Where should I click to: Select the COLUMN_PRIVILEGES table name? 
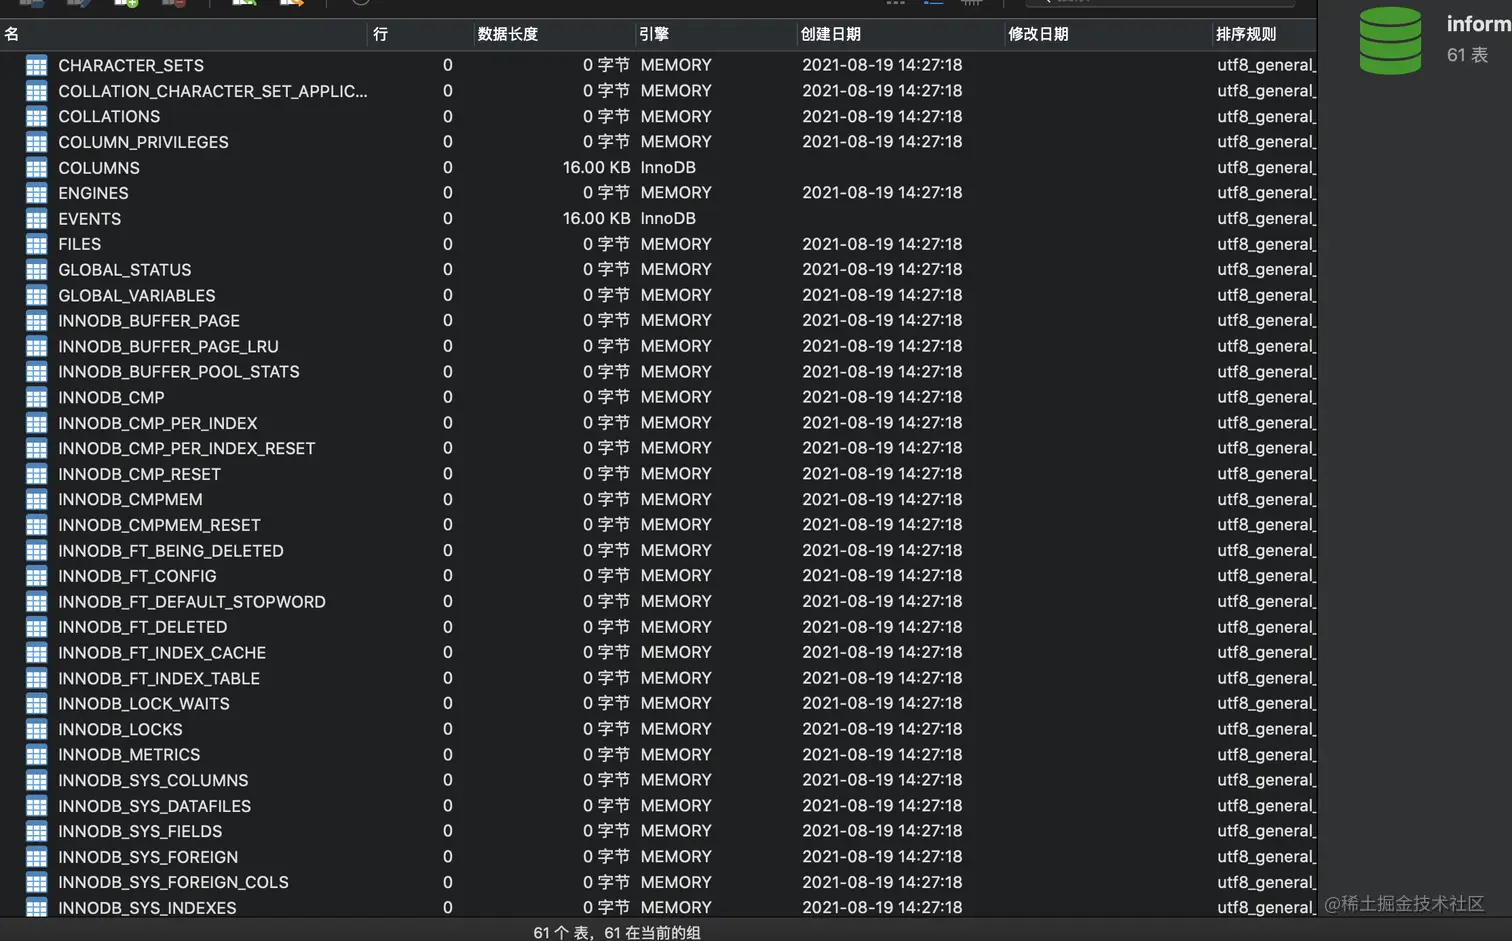click(x=143, y=142)
